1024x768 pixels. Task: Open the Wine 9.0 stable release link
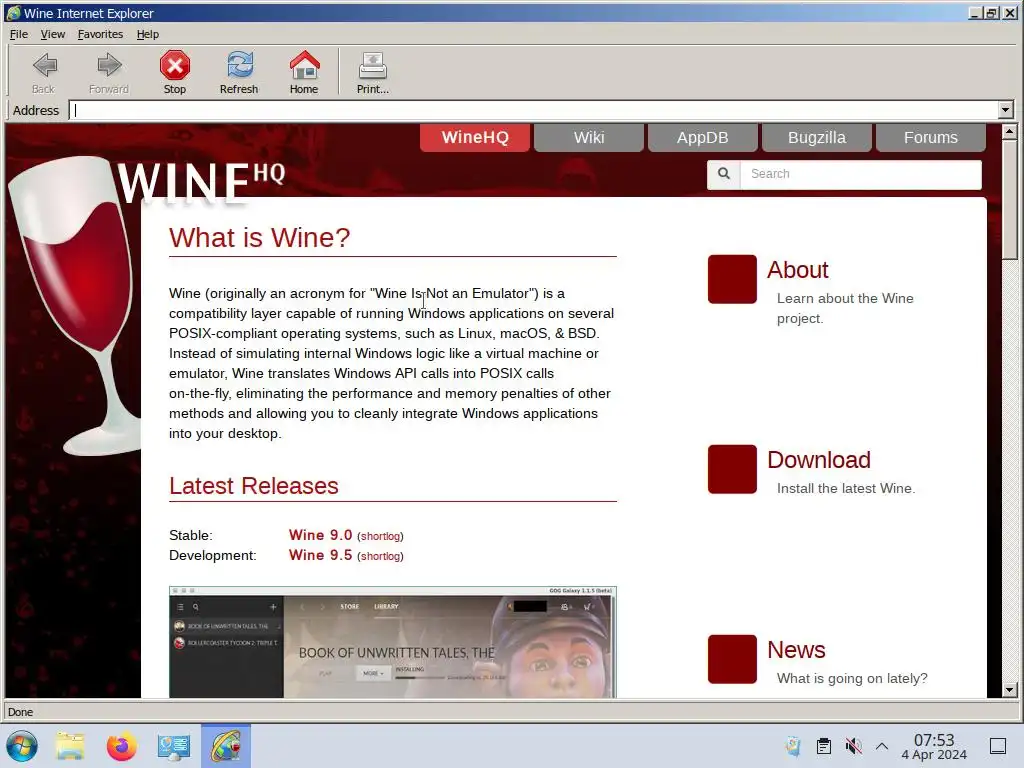[x=320, y=535]
